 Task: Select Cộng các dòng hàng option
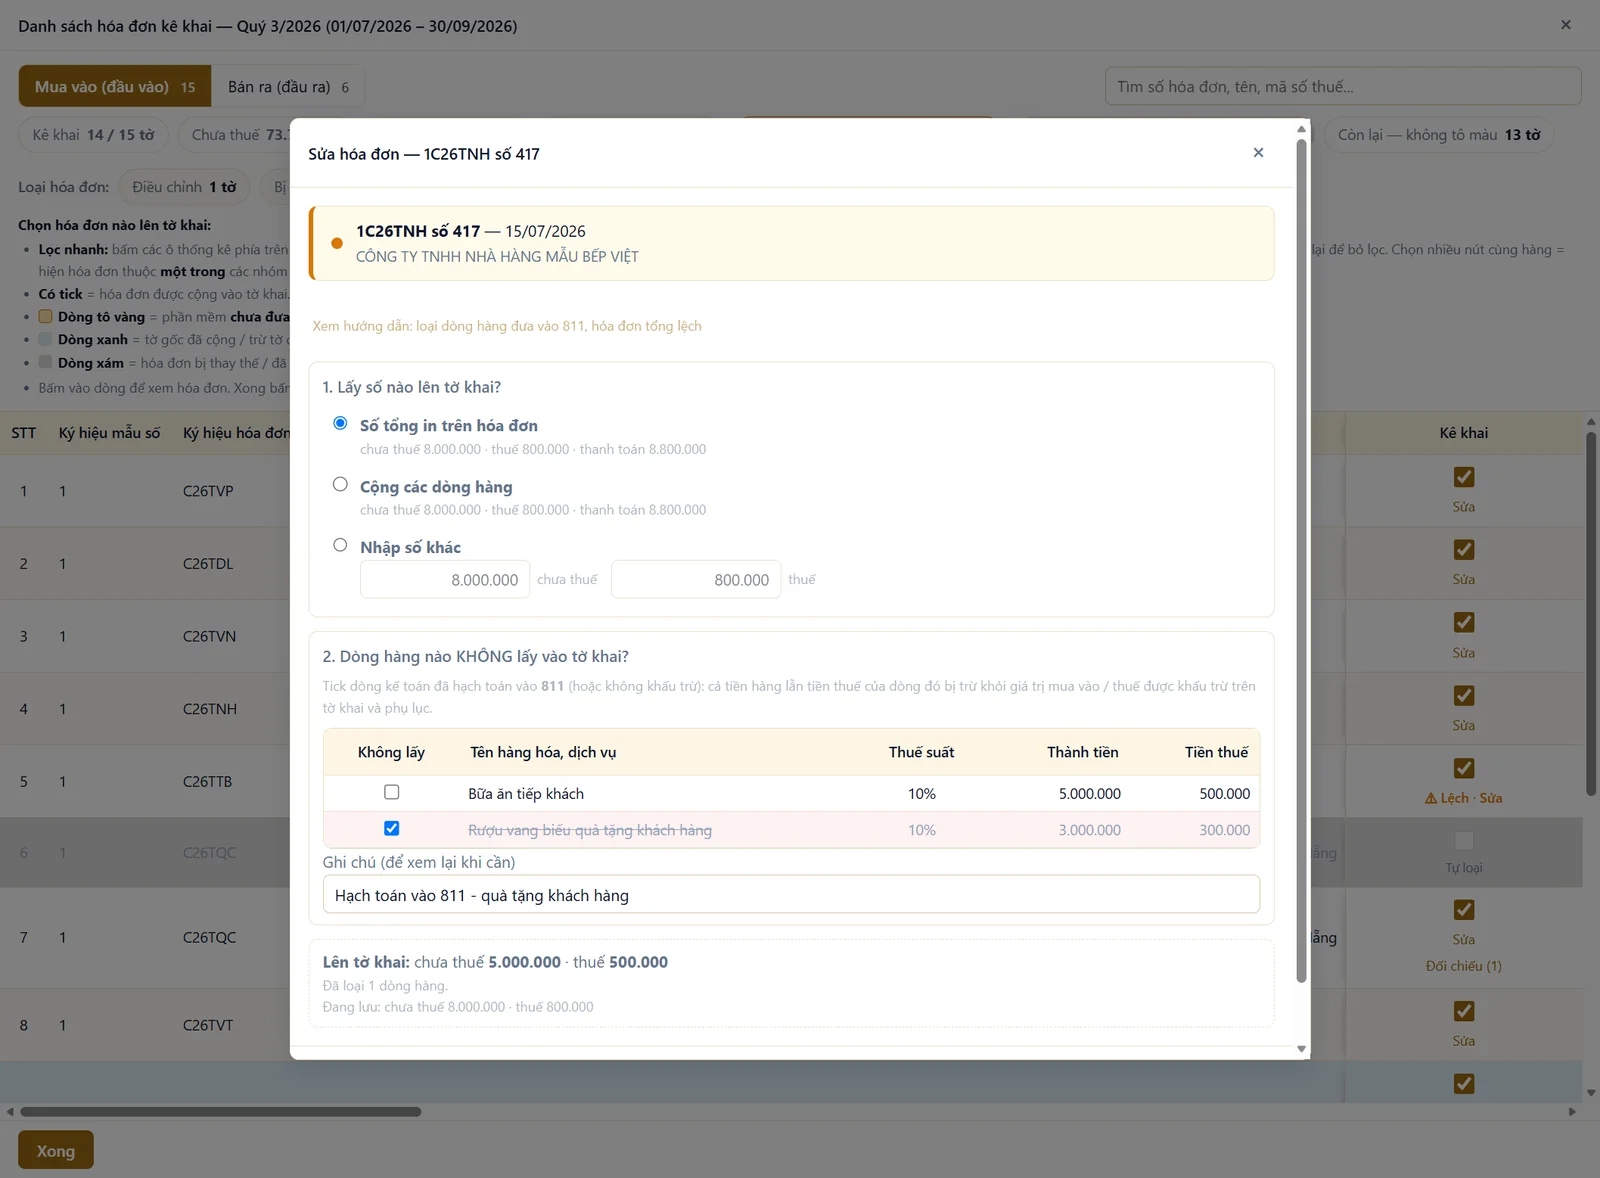[340, 485]
